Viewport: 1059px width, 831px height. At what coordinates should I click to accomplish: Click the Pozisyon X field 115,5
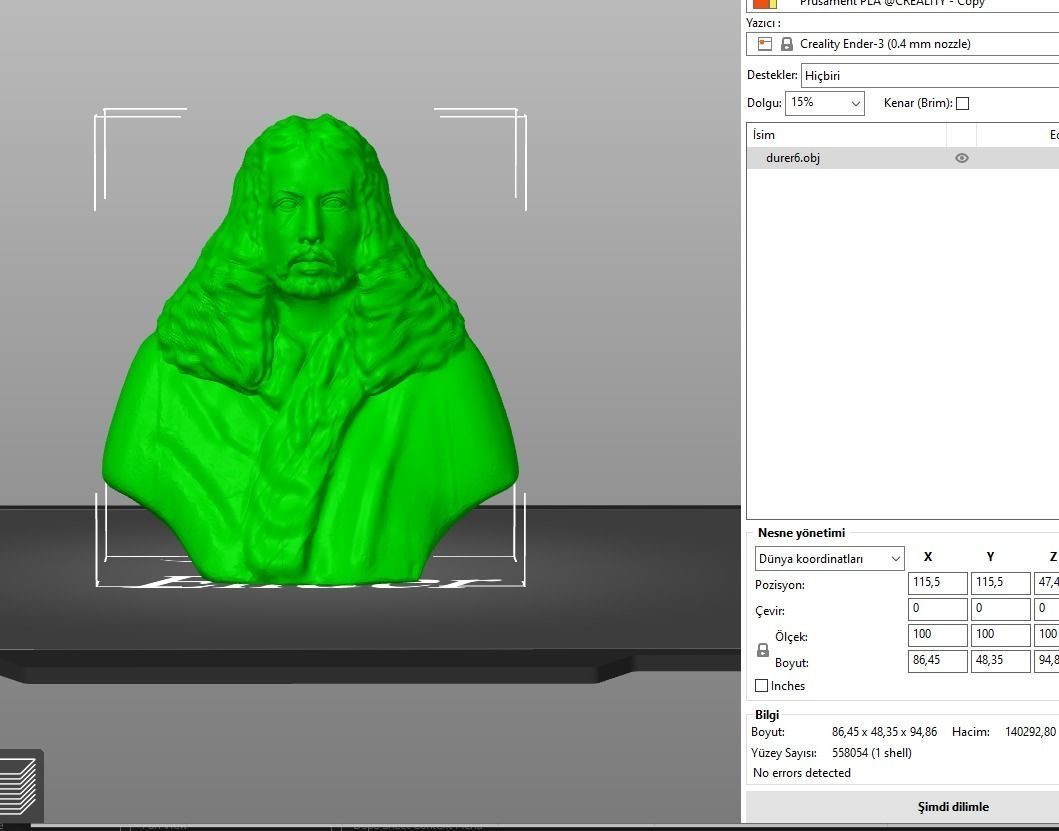click(x=937, y=583)
